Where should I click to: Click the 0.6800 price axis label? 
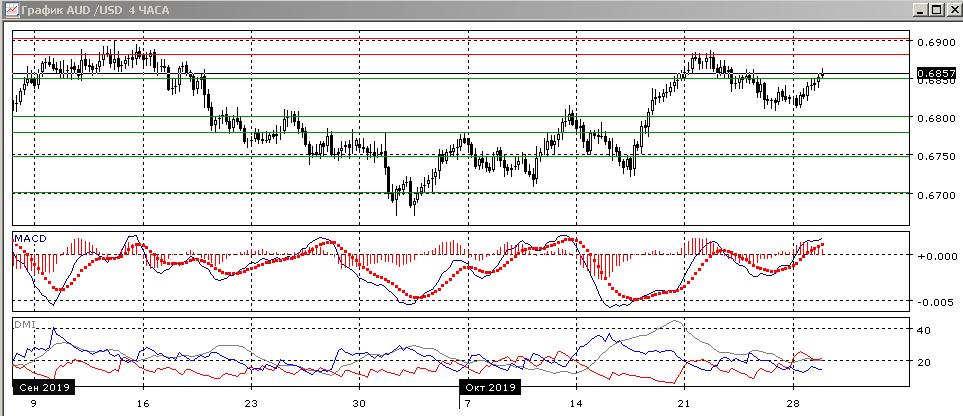pyautogui.click(x=934, y=118)
